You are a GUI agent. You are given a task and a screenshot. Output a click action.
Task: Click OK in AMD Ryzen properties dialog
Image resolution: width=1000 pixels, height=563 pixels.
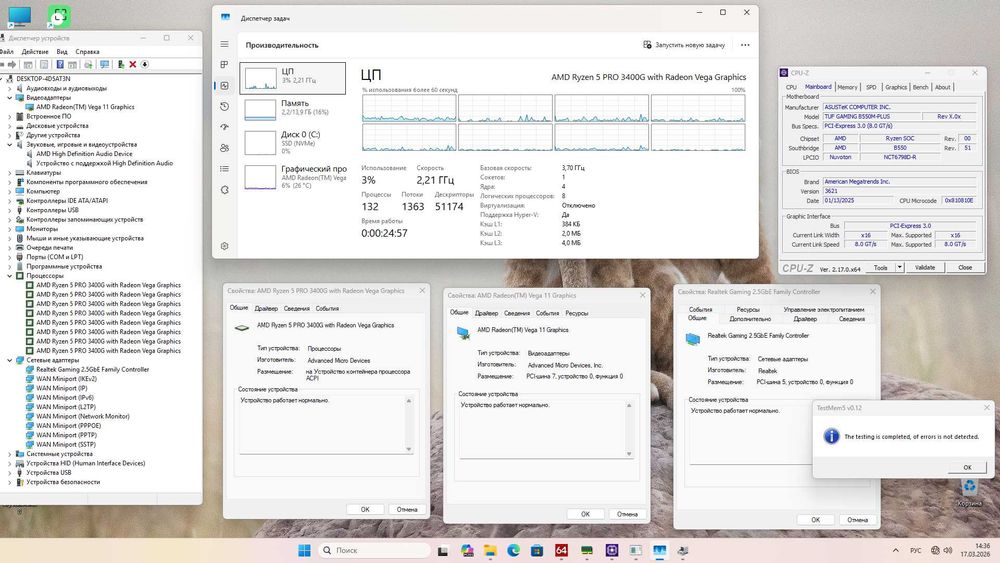pos(365,509)
